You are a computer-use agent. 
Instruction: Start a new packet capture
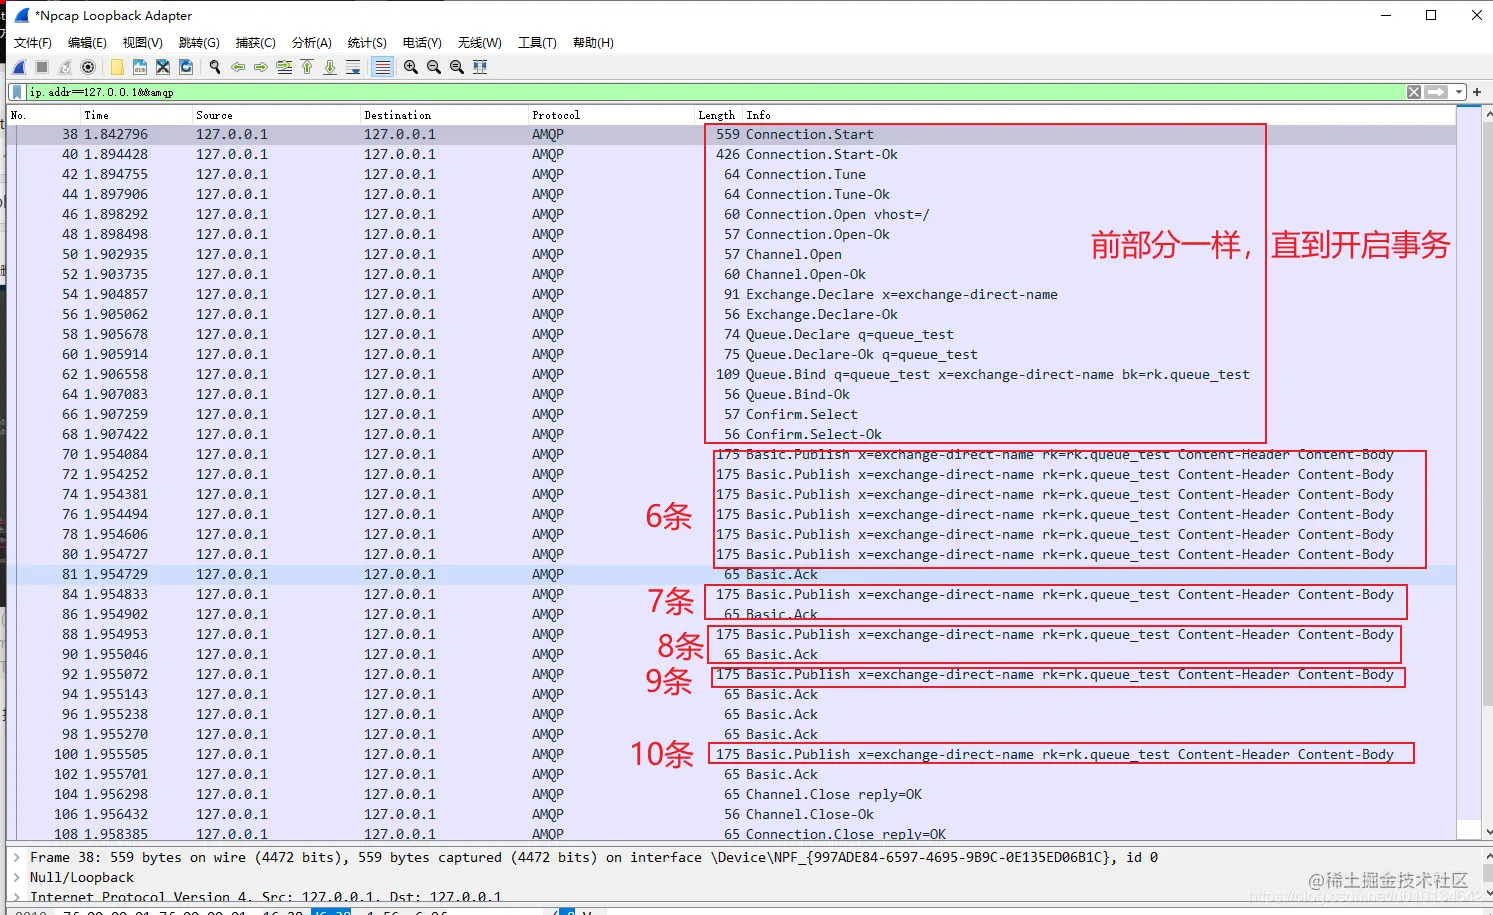coord(19,67)
